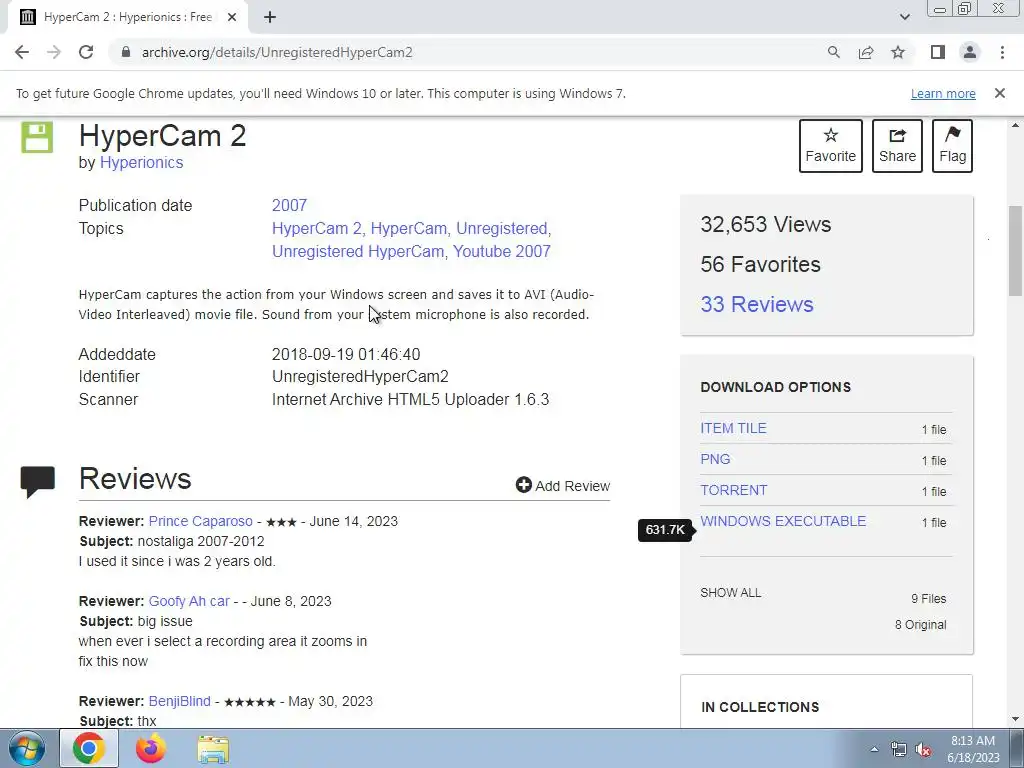Go back to the previous page
1024x768 pixels.
(22, 52)
